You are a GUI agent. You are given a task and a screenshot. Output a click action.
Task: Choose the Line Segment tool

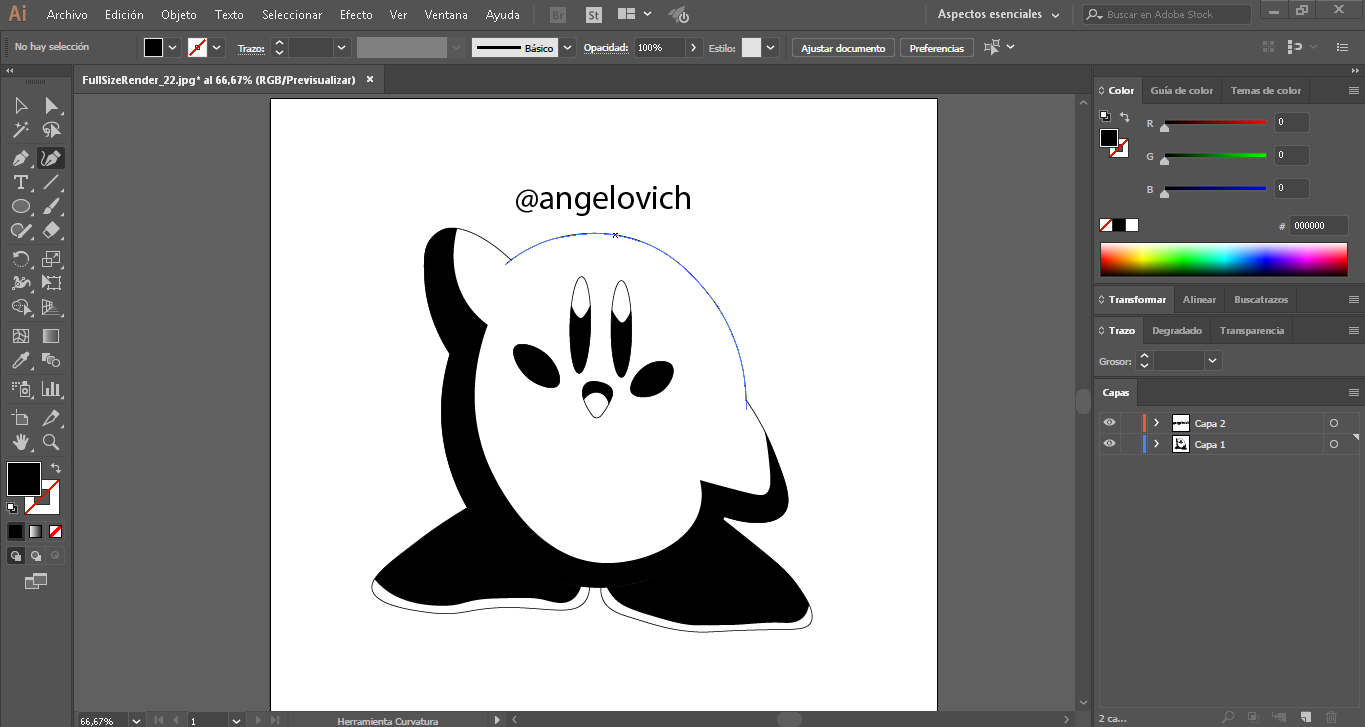pos(51,182)
